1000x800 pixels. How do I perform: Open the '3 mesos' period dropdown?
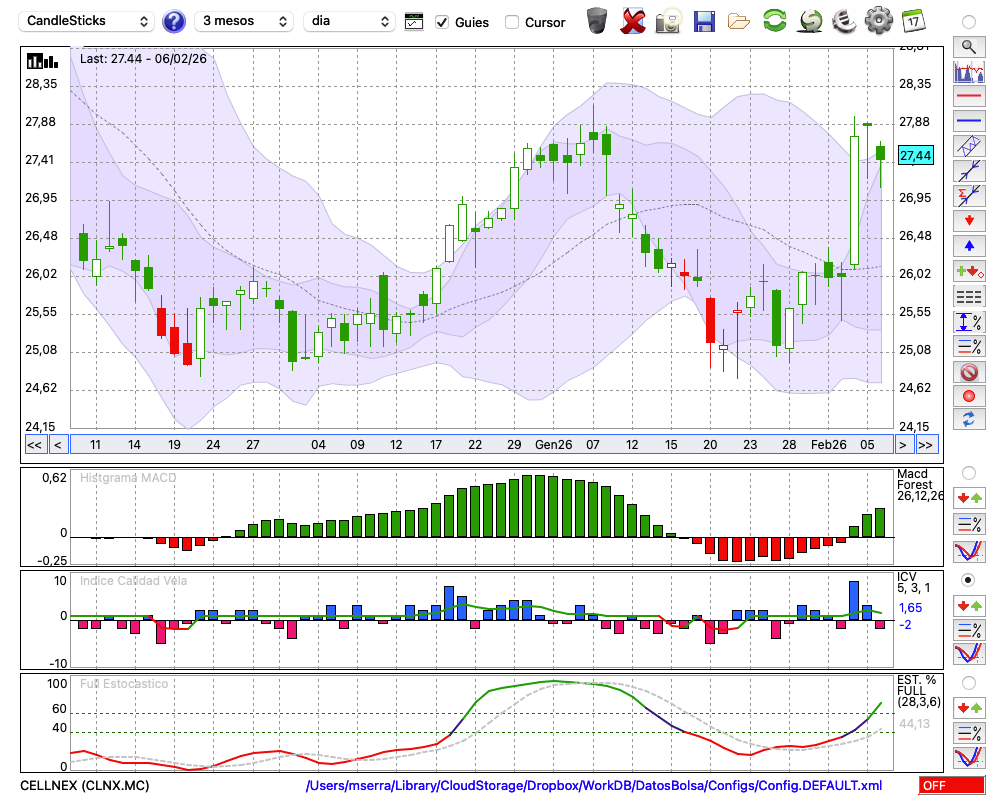coord(244,21)
